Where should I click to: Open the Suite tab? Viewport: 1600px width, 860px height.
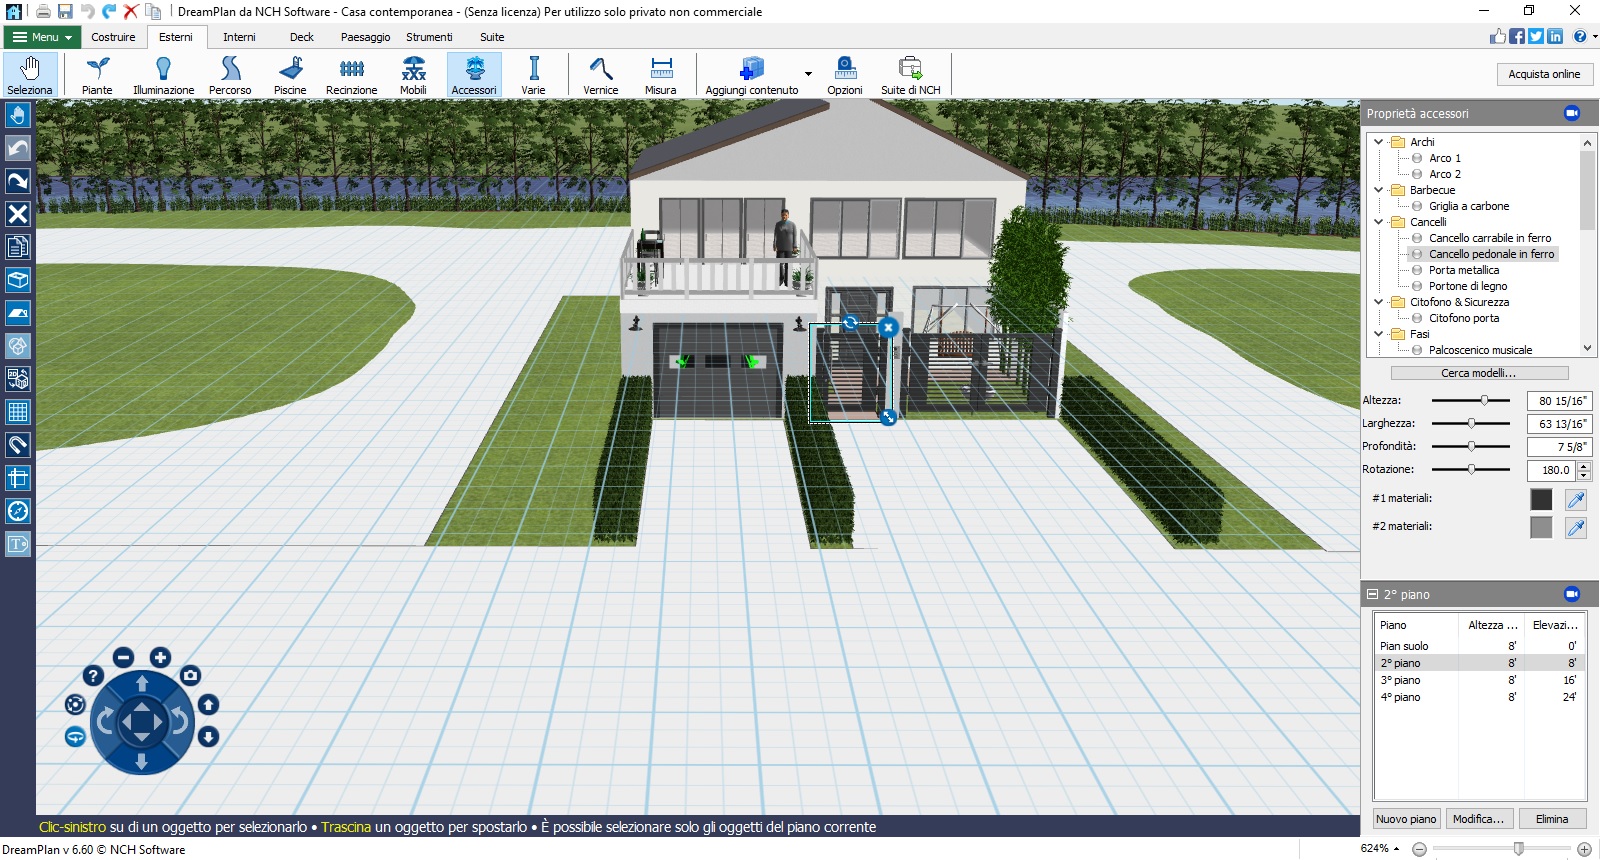pos(492,37)
